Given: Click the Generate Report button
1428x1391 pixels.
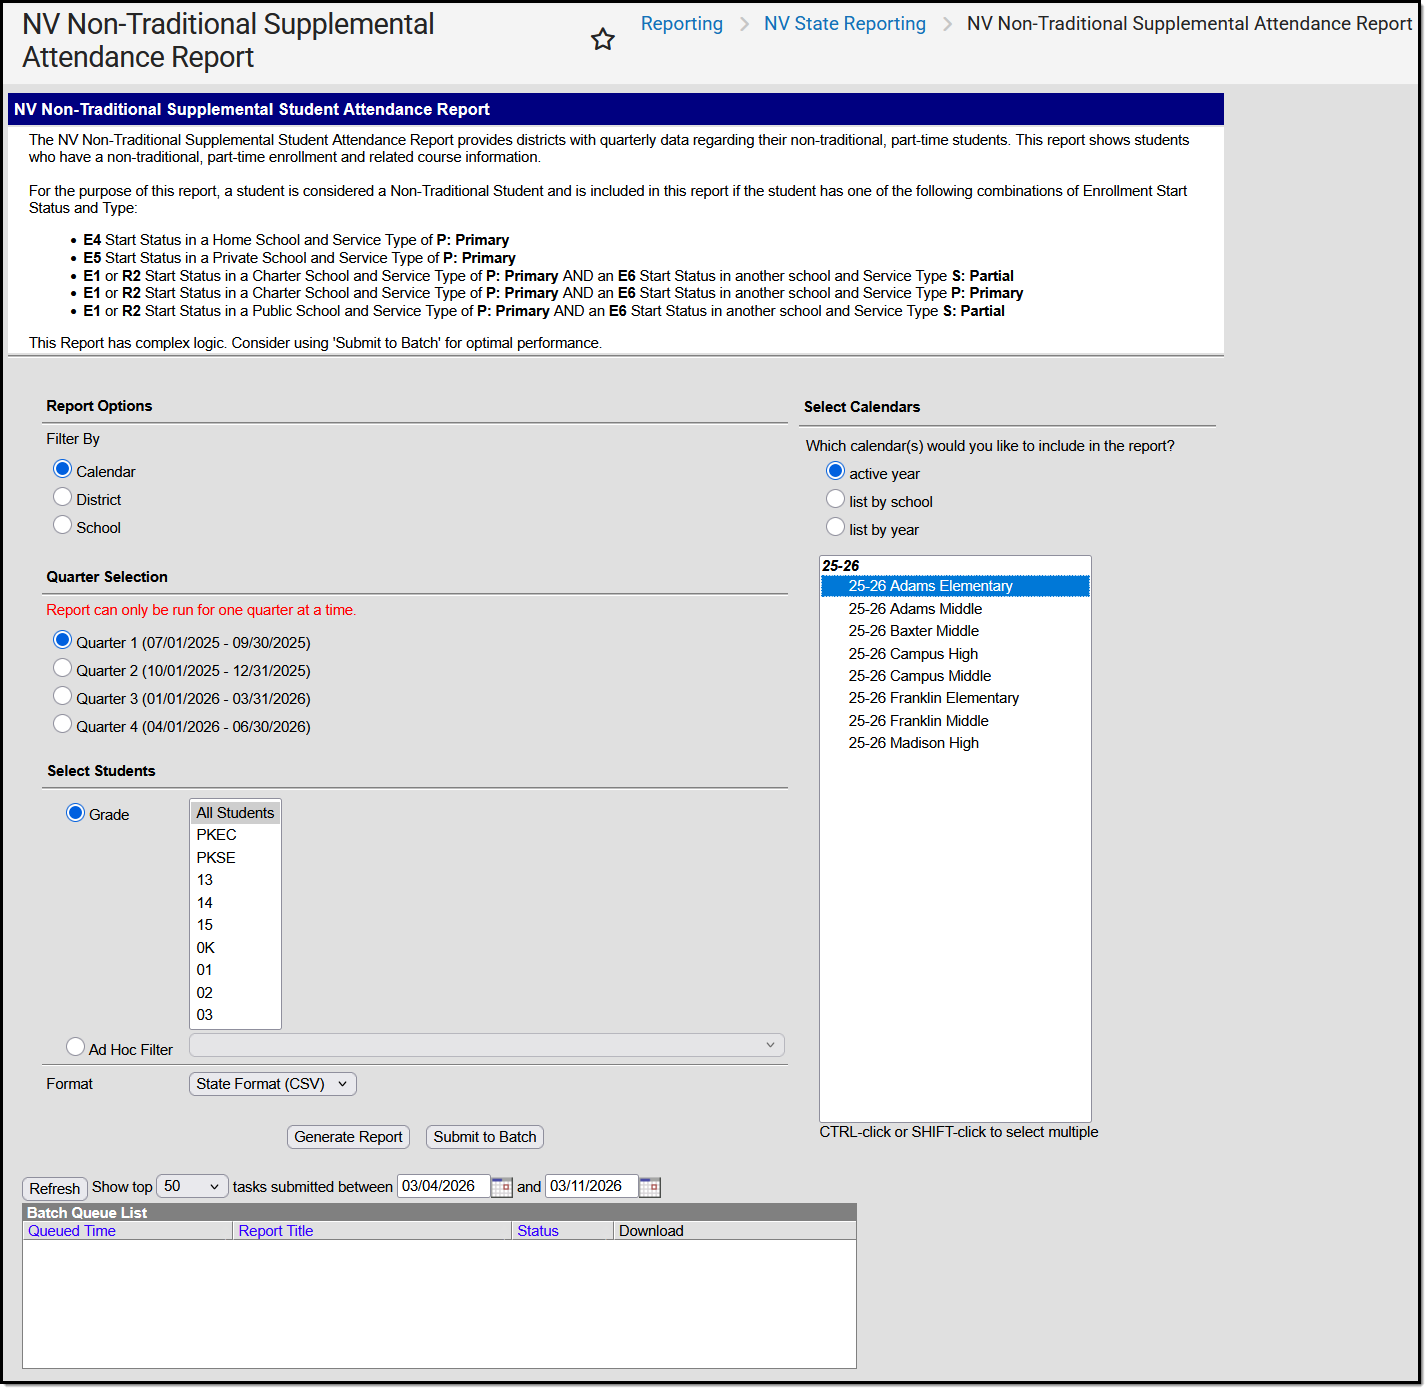Looking at the screenshot, I should pyautogui.click(x=348, y=1137).
